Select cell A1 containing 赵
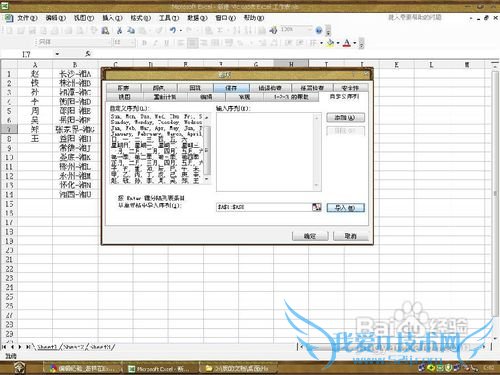Viewport: 500px width, 375px height. 35,74
